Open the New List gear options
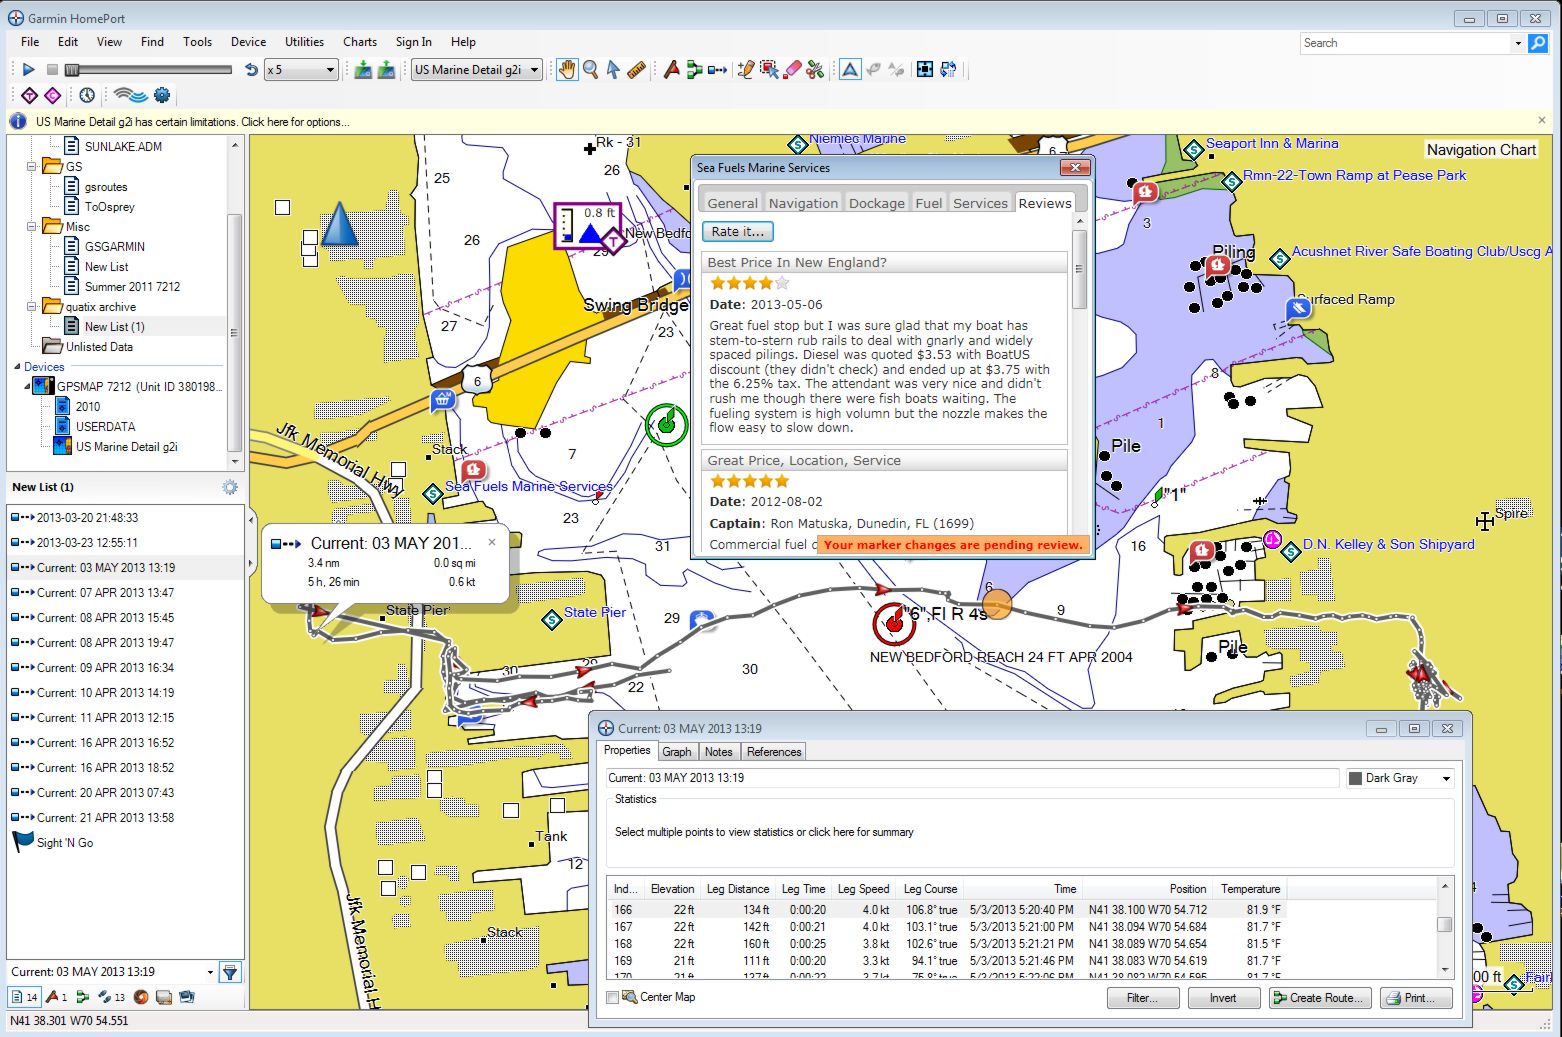The height and width of the screenshot is (1037, 1562). point(230,487)
